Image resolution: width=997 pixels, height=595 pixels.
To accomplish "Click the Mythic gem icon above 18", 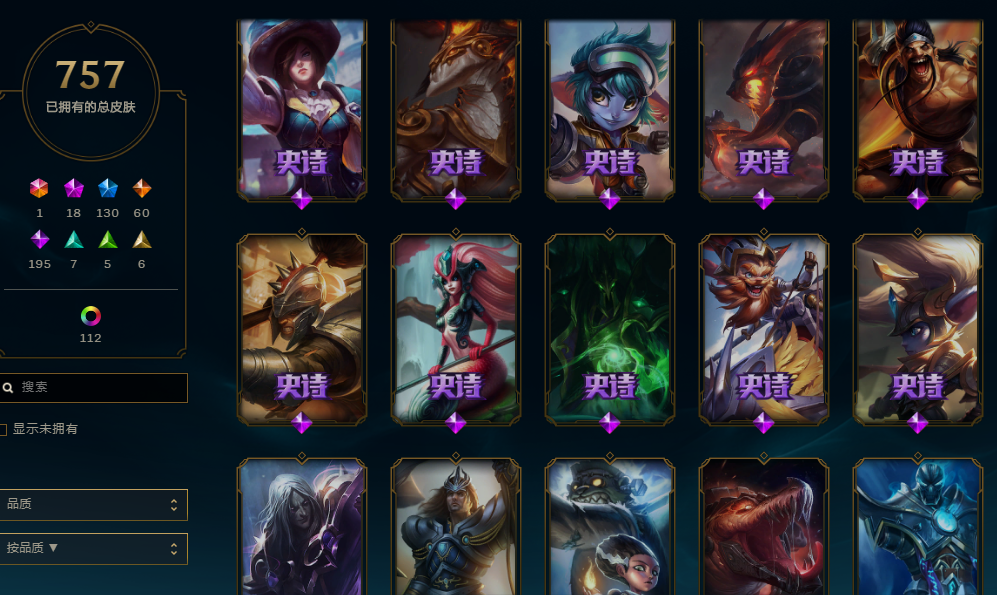I will coord(74,188).
